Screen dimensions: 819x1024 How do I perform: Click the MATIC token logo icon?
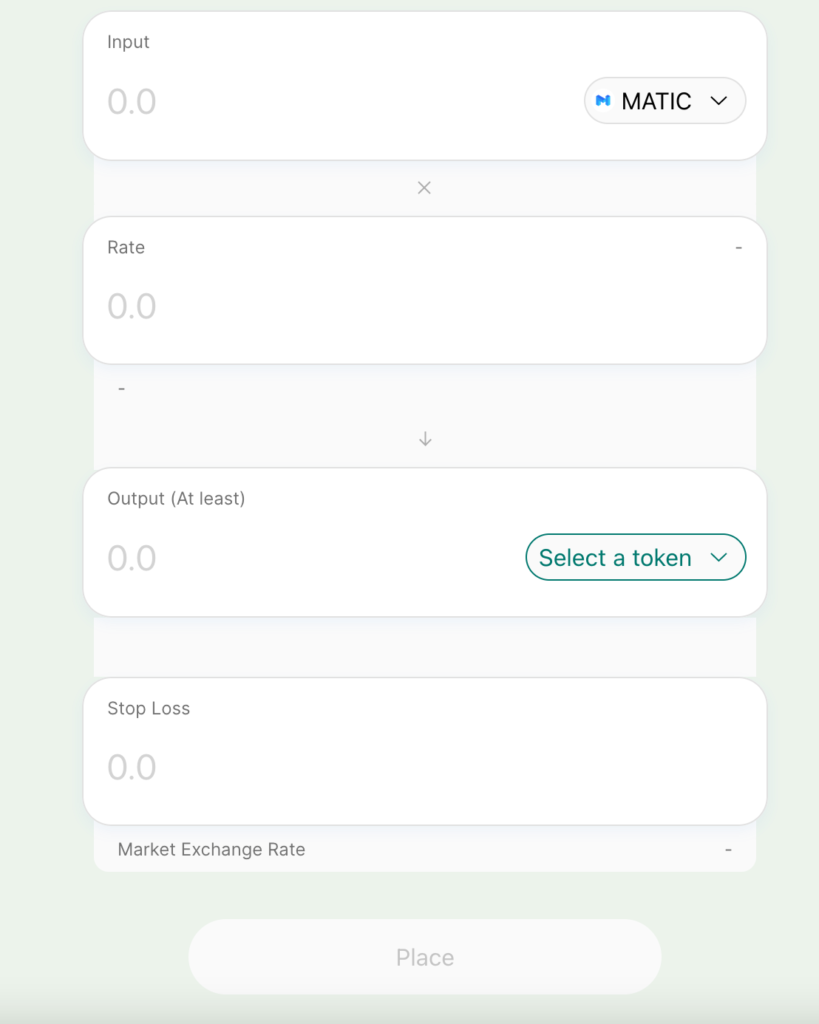tap(603, 101)
